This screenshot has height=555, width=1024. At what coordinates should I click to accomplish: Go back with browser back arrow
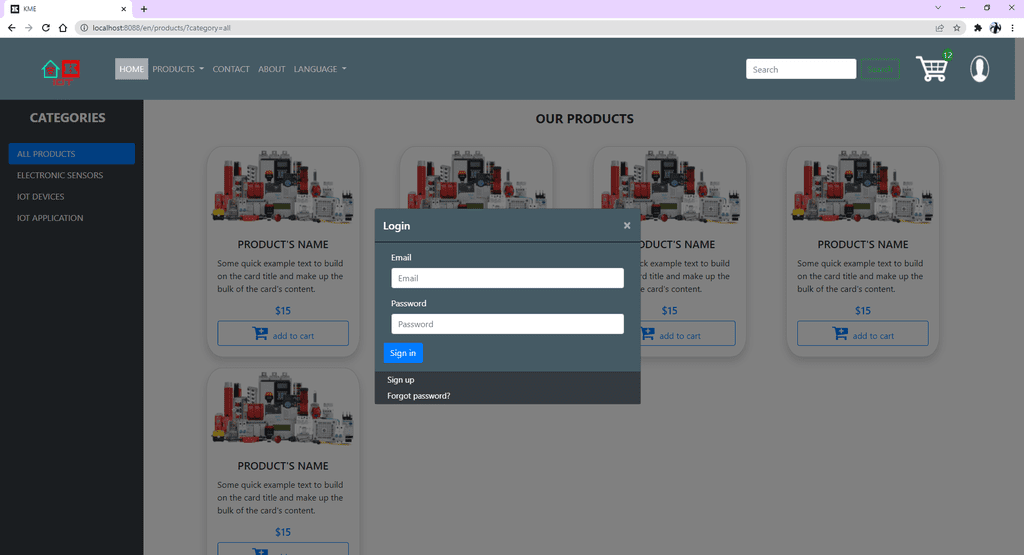pyautogui.click(x=11, y=27)
